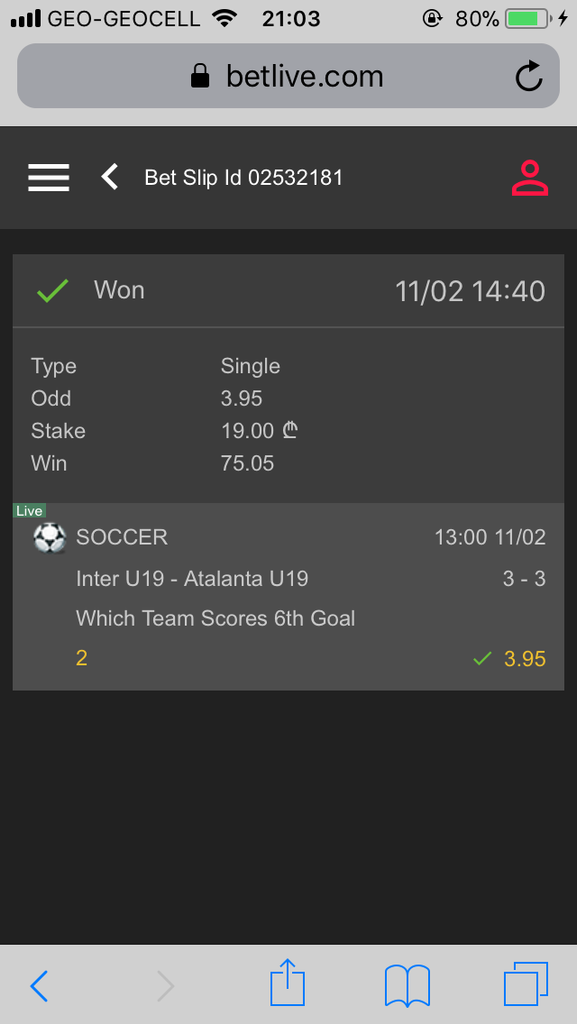Tap the Which Team Scores 6th Goal market
Screen dimensions: 577x1024
(x=215, y=618)
